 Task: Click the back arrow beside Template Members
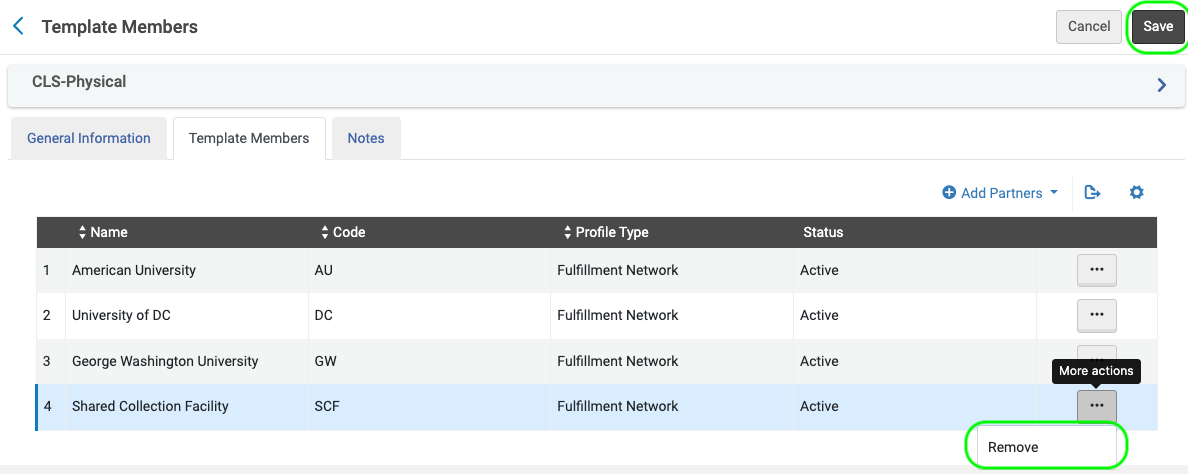18,27
